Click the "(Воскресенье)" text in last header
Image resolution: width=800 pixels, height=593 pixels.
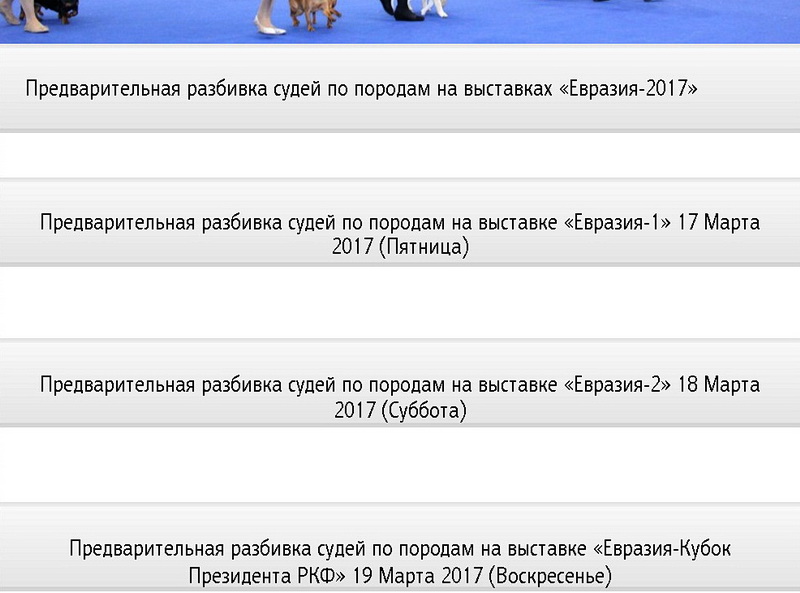point(549,576)
